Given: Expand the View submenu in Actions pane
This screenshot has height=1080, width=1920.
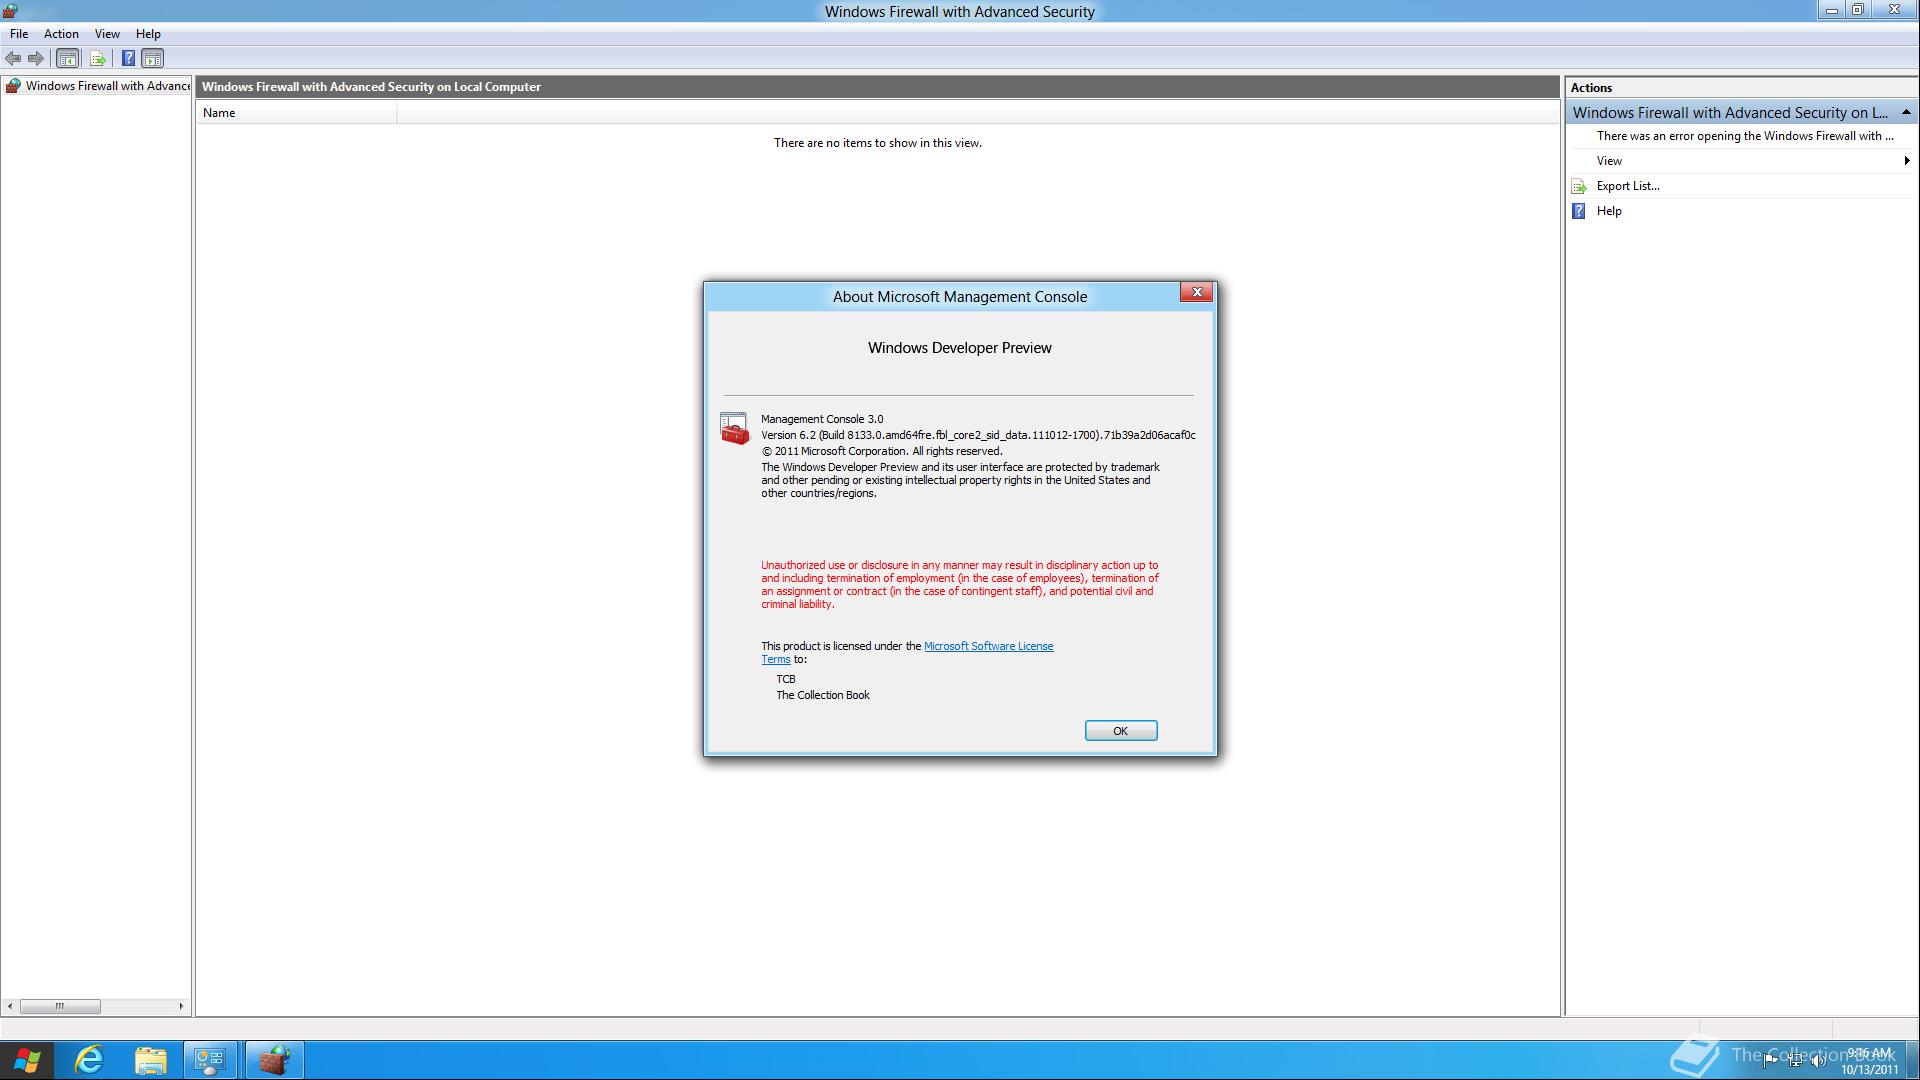Looking at the screenshot, I should coord(1741,161).
